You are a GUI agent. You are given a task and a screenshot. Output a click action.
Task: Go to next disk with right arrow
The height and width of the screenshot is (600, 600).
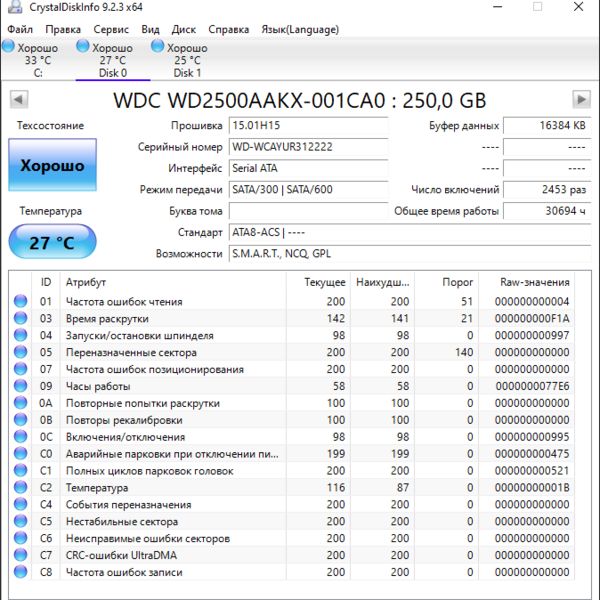click(x=581, y=99)
